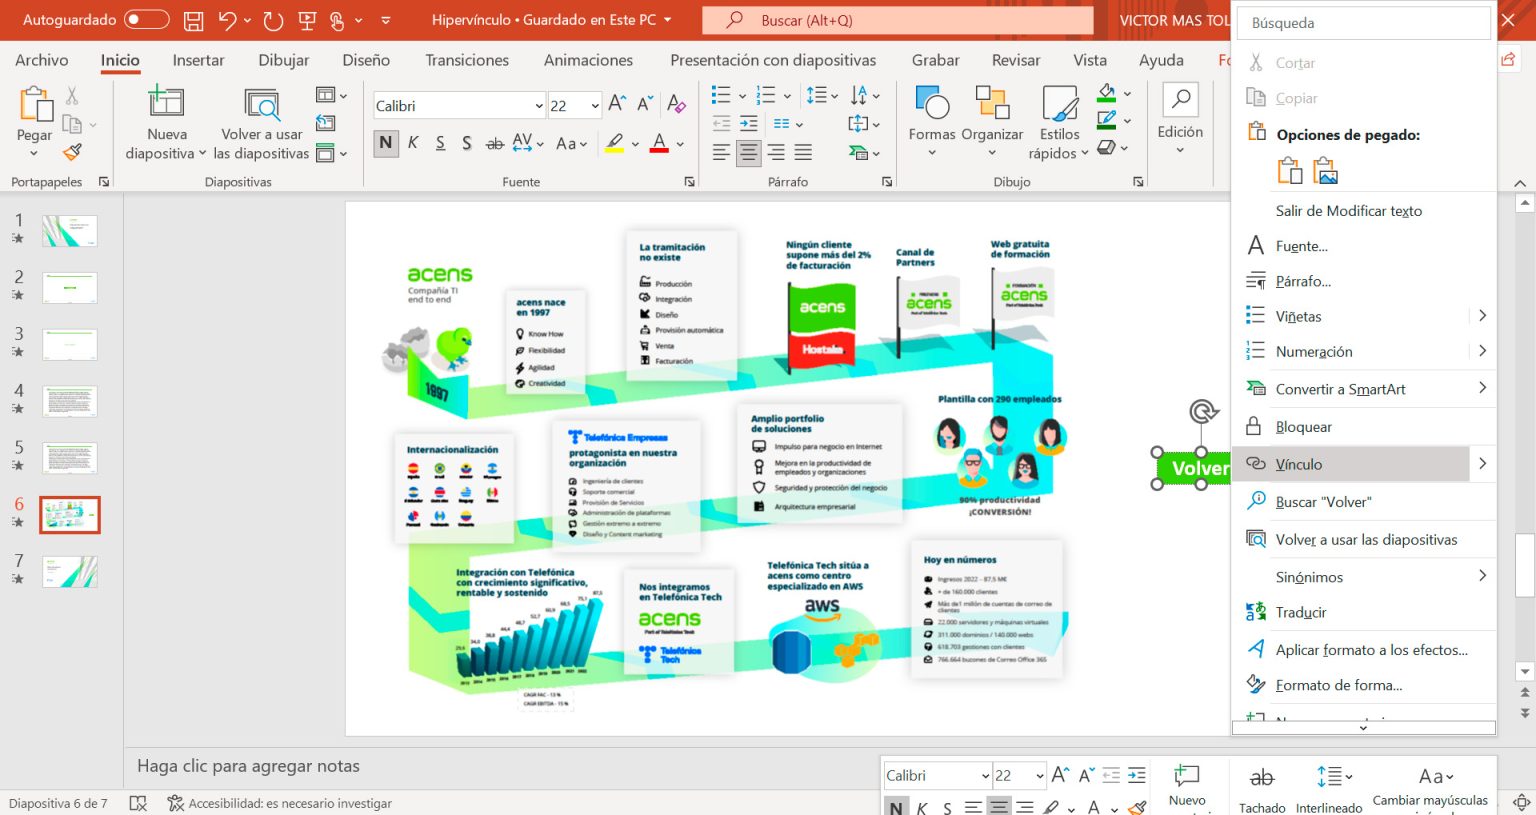The image size is (1536, 815).
Task: Open the Calibri font name dropdown
Action: [539, 106]
